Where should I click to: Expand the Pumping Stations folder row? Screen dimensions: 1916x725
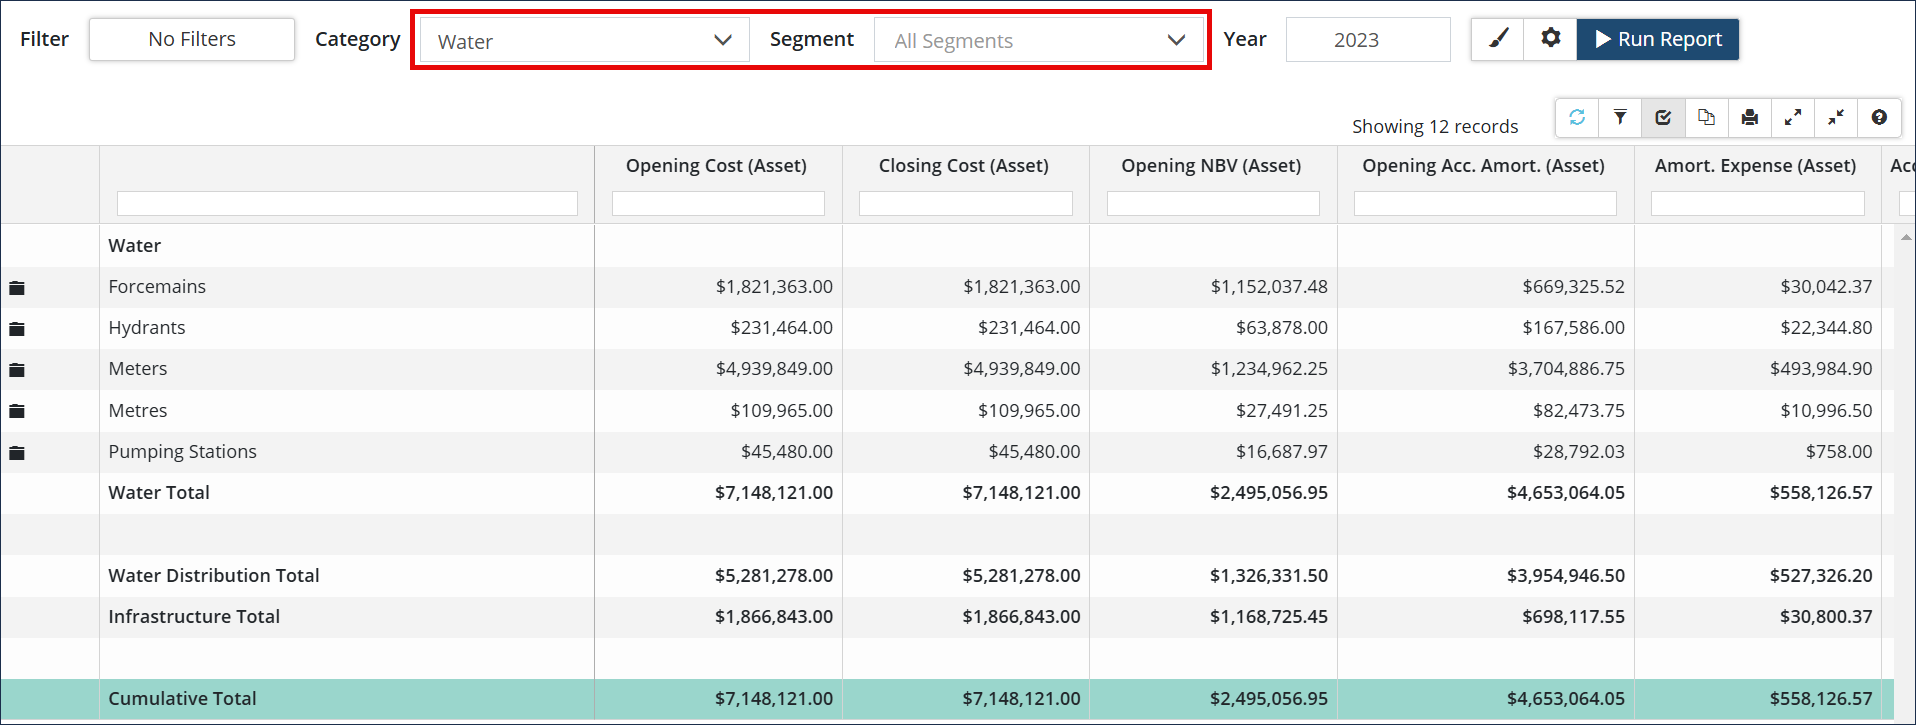pos(17,453)
